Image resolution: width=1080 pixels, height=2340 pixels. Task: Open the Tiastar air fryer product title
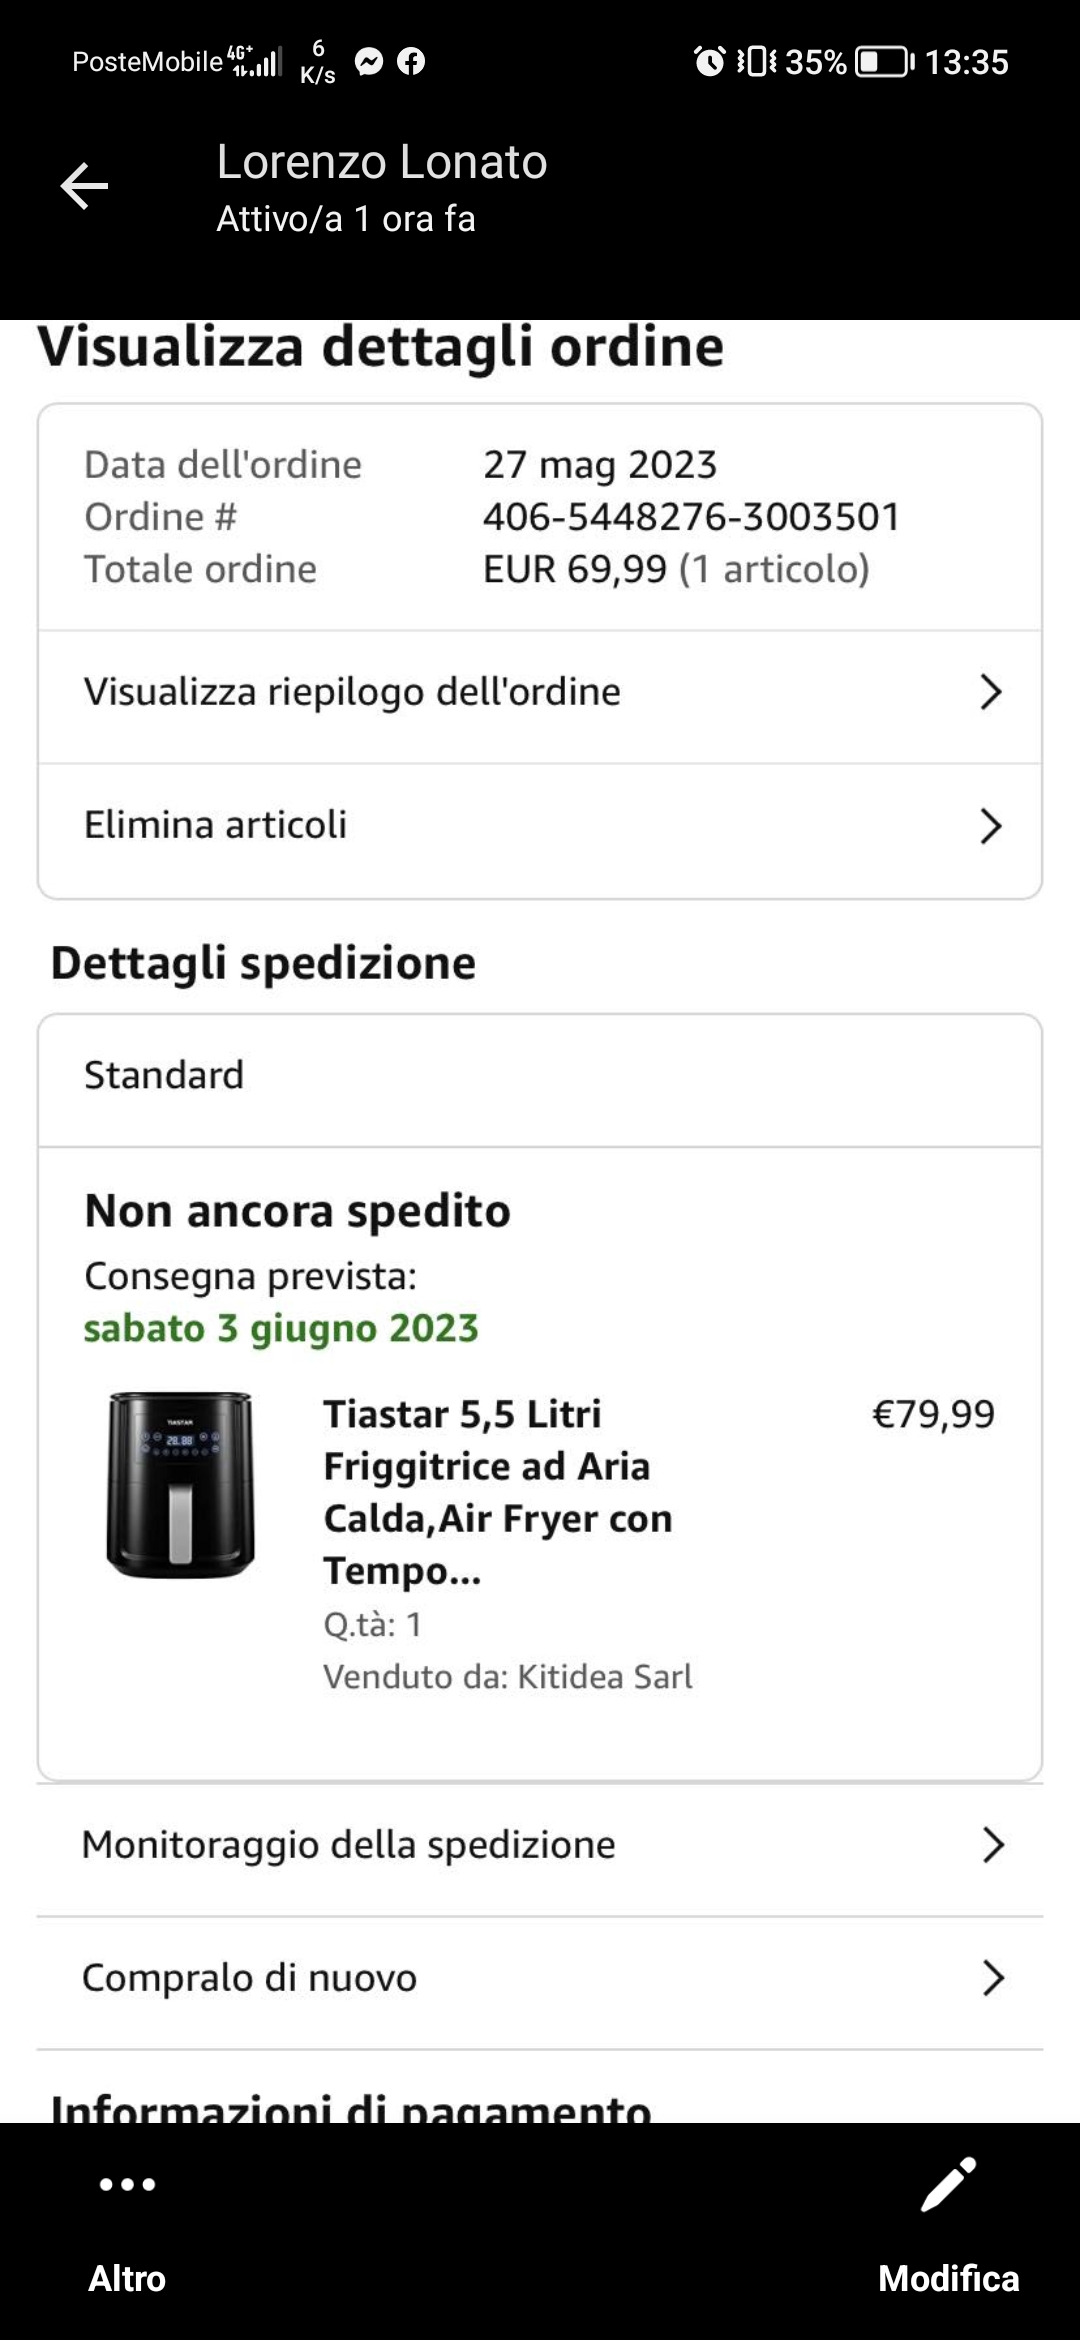pyautogui.click(x=497, y=1492)
